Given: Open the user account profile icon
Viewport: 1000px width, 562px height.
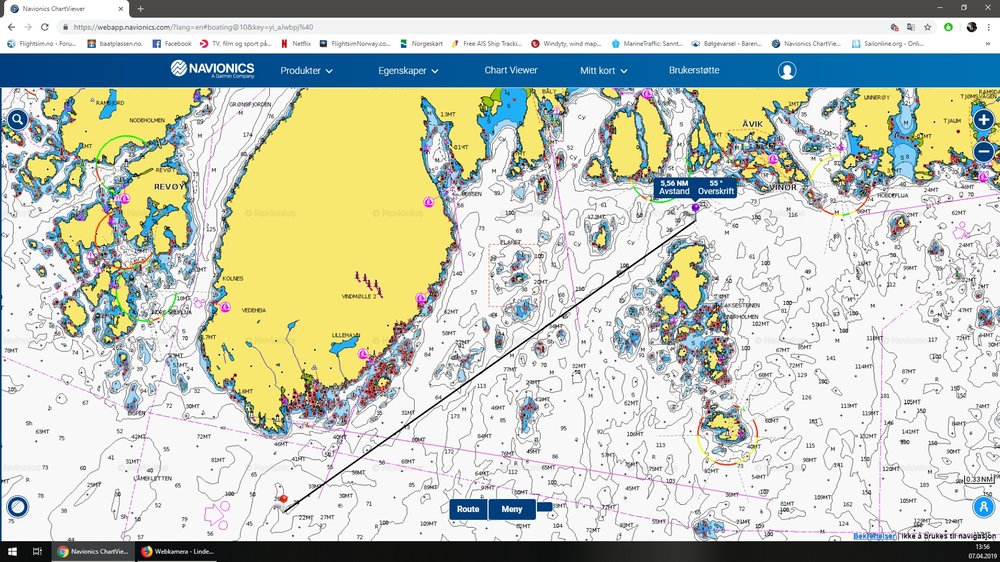Looking at the screenshot, I should point(787,70).
